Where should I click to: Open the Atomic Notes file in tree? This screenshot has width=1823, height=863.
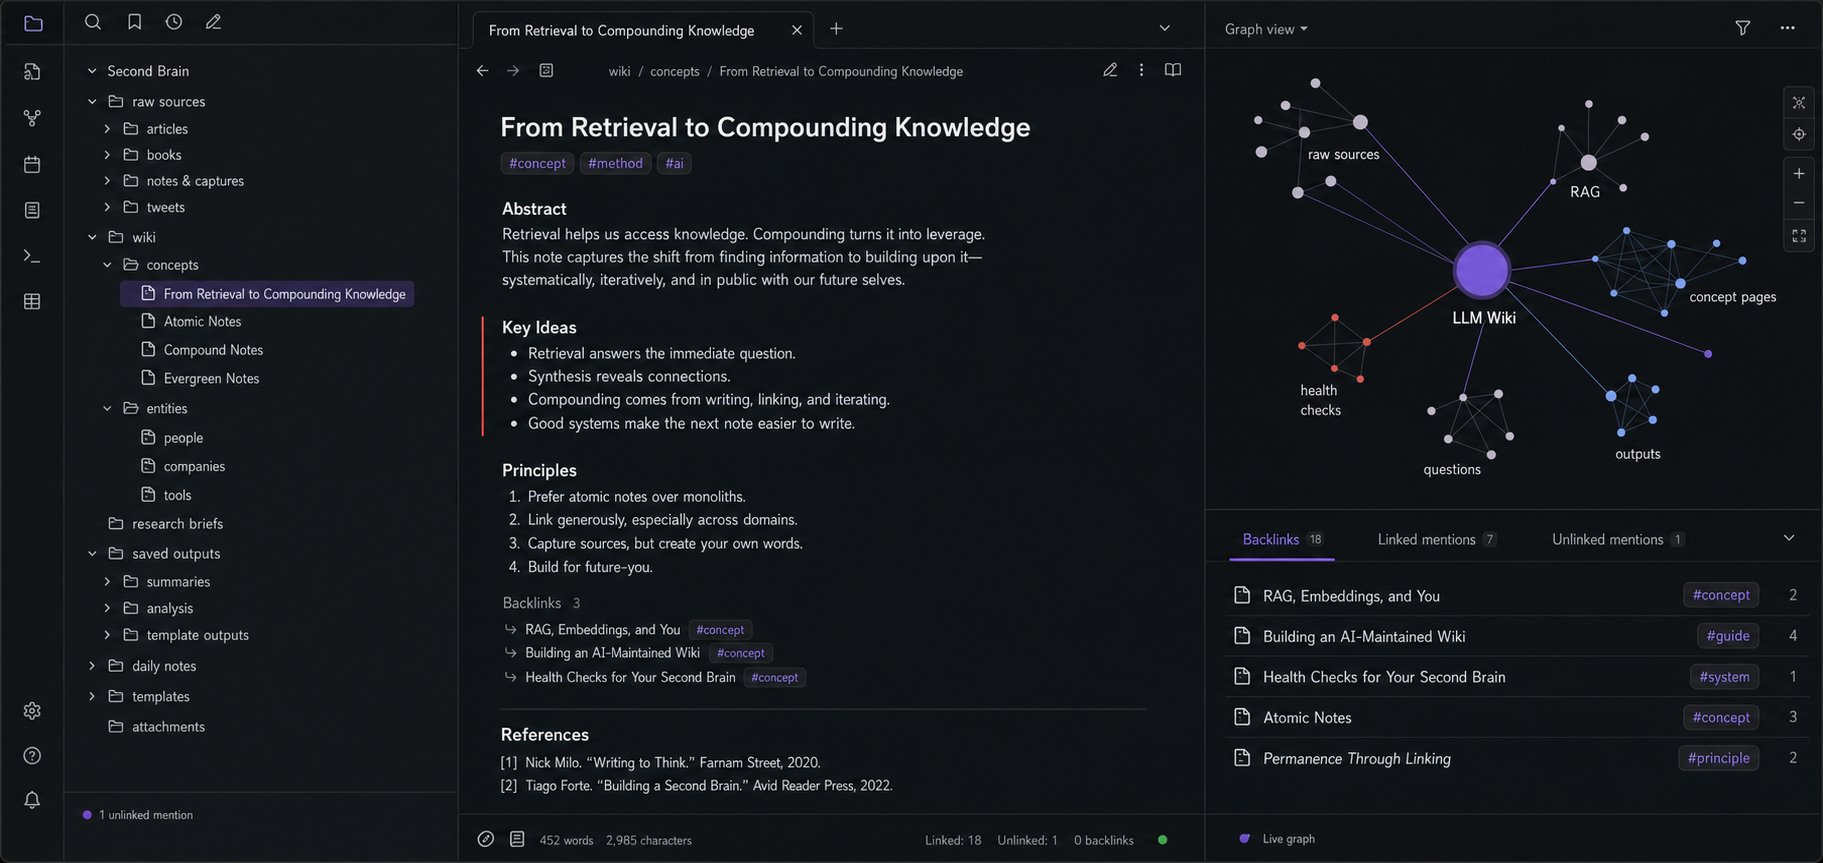[202, 321]
